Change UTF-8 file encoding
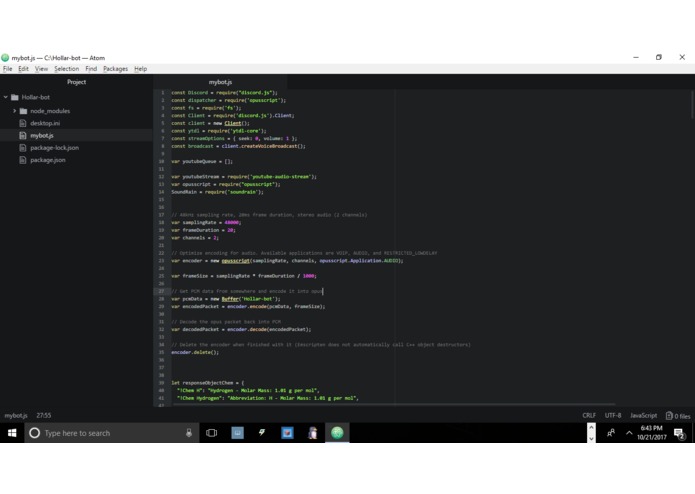Image resolution: width=695 pixels, height=494 pixels. [x=613, y=415]
